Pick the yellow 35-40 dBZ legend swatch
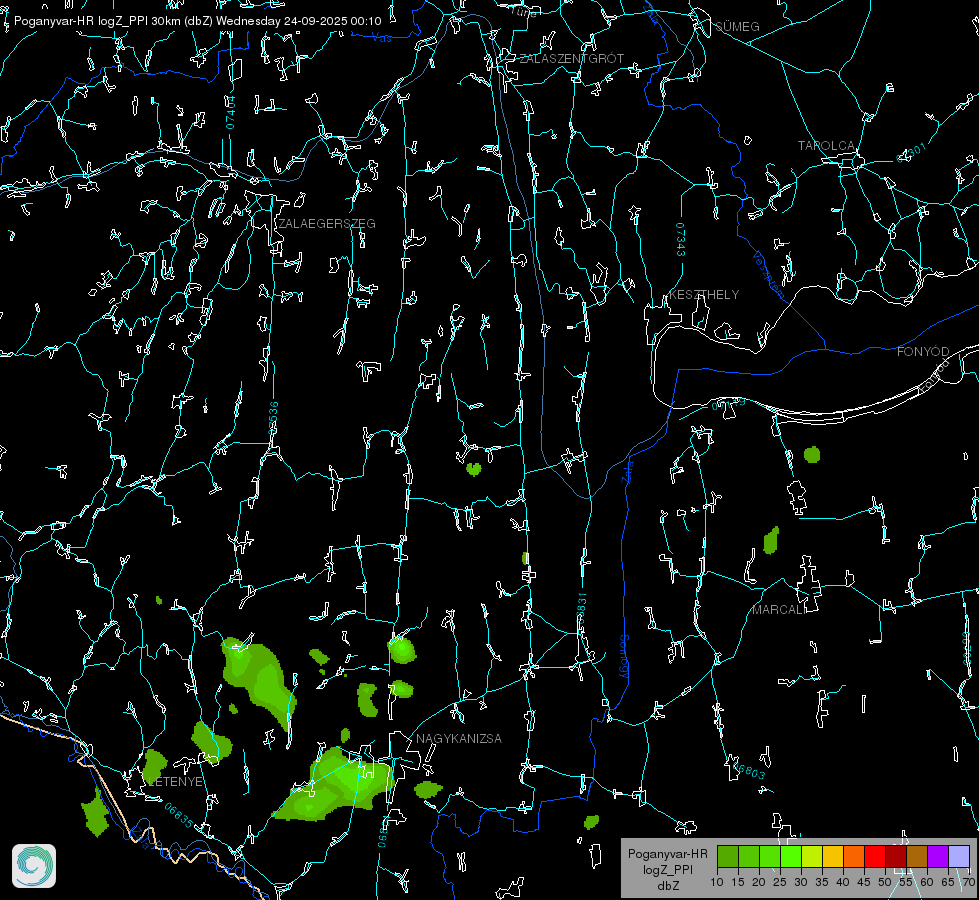 pos(832,856)
